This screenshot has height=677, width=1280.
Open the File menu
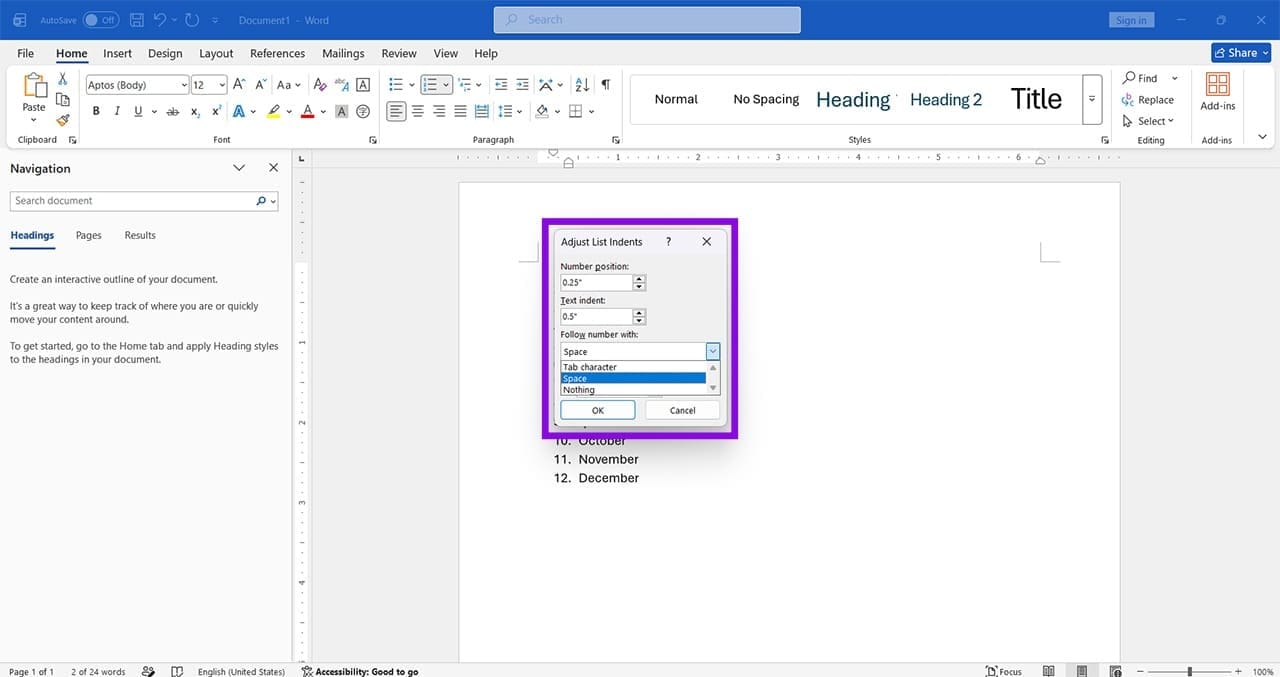(x=25, y=53)
